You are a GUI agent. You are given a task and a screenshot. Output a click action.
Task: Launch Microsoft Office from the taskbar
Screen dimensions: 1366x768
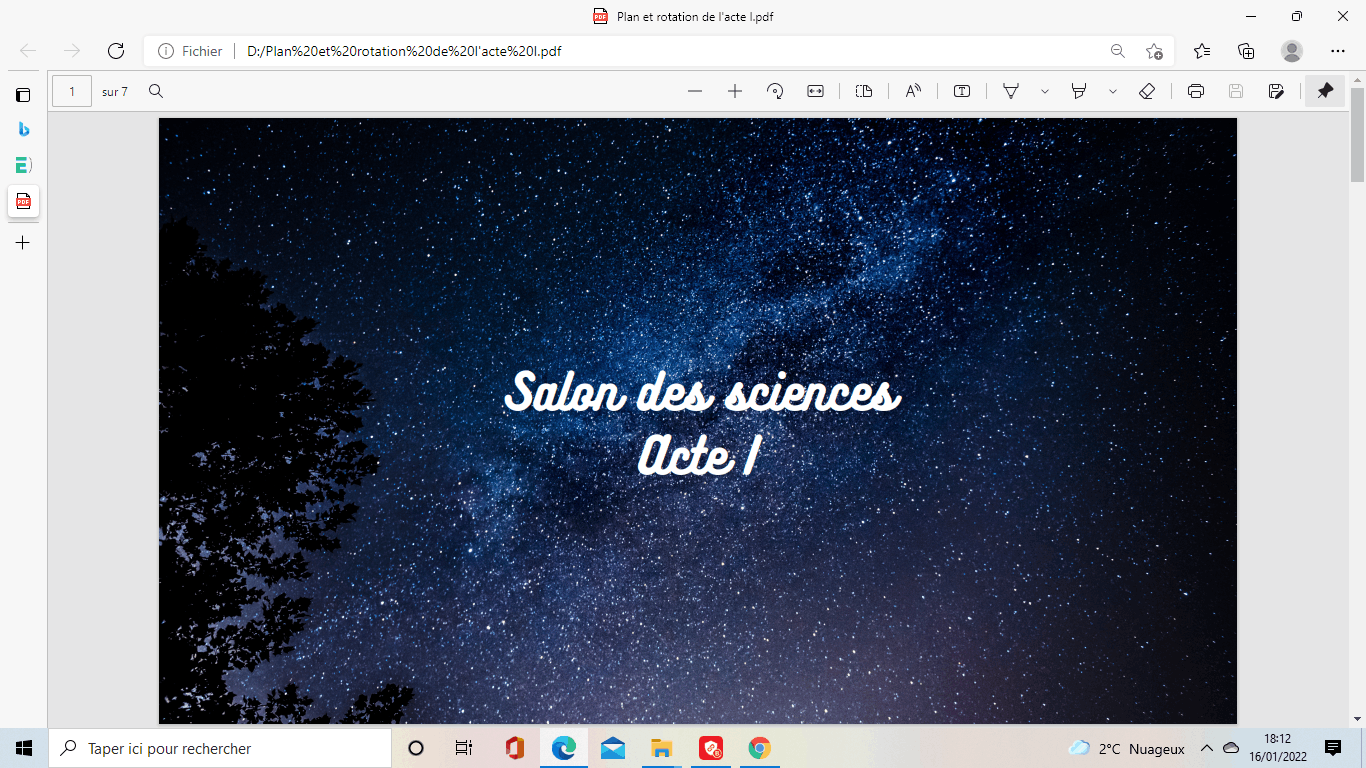tap(515, 748)
